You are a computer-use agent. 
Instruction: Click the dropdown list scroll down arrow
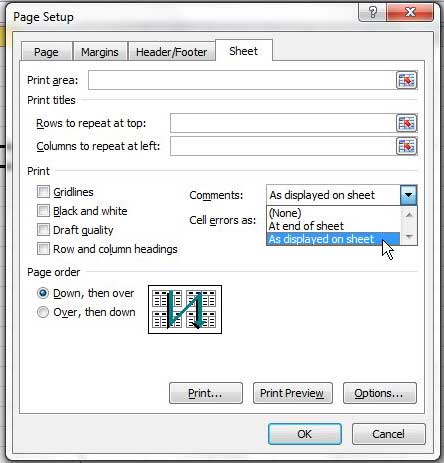click(x=409, y=237)
